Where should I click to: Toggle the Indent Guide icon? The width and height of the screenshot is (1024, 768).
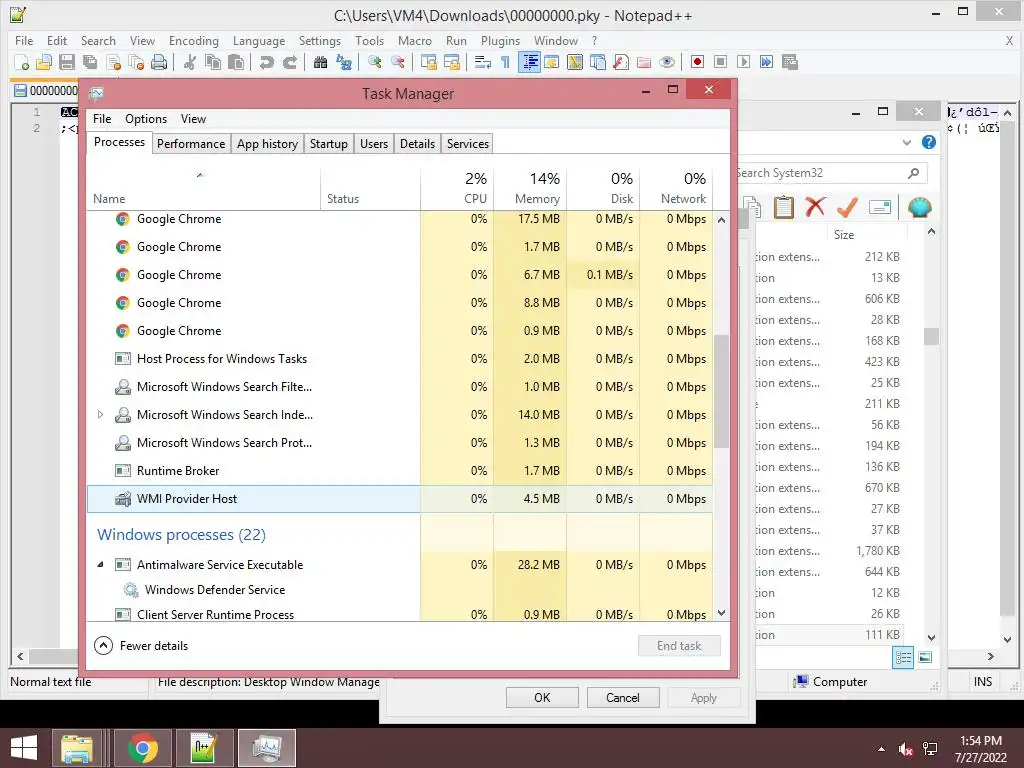click(530, 62)
